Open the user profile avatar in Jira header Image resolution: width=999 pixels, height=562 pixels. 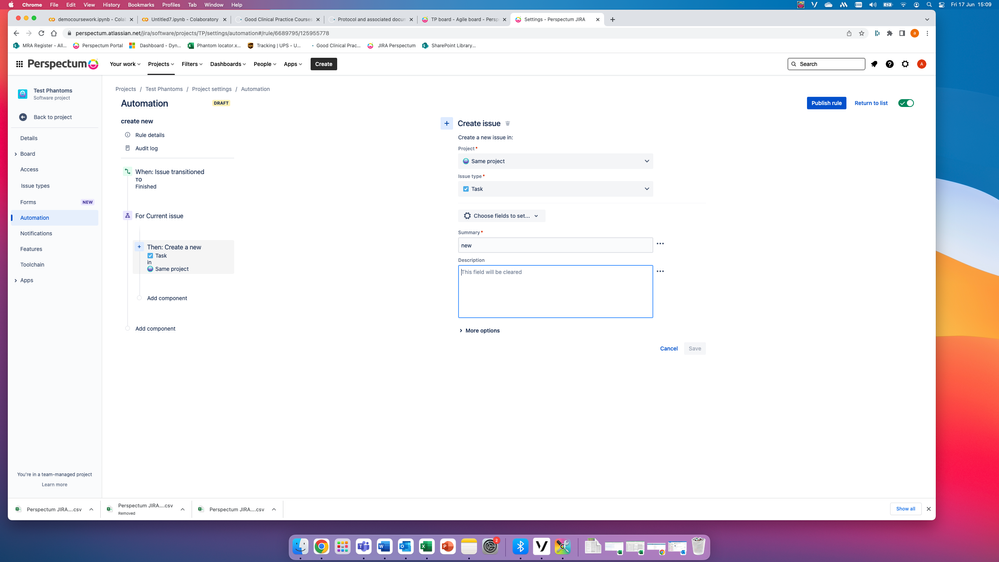[921, 64]
